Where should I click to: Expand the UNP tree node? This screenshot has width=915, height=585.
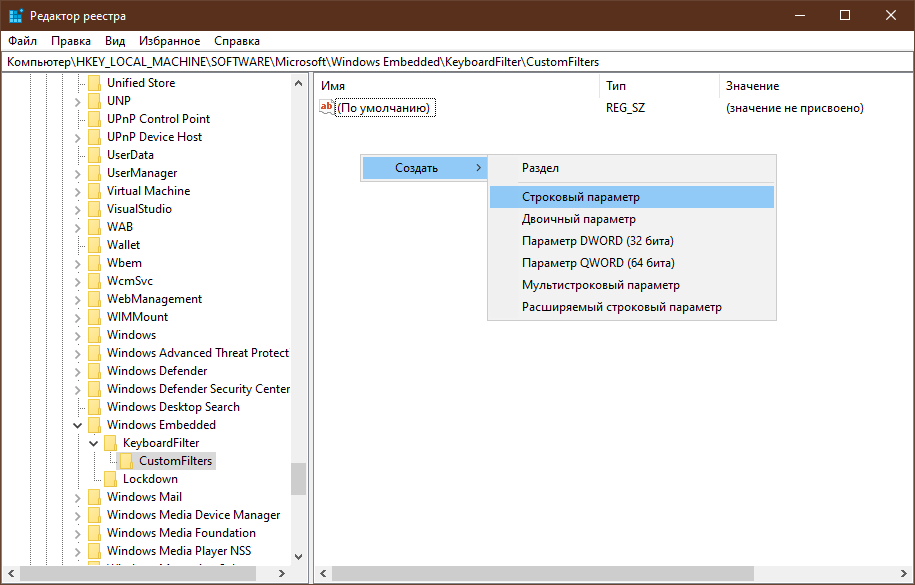(78, 102)
